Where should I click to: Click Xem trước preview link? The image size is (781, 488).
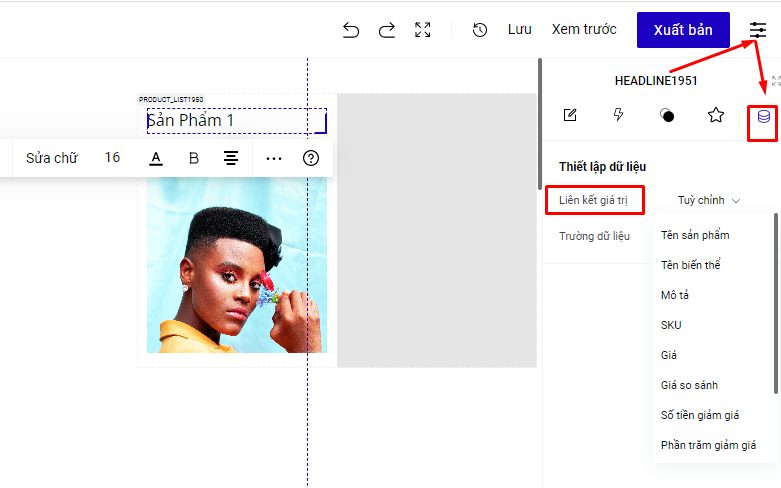(584, 30)
